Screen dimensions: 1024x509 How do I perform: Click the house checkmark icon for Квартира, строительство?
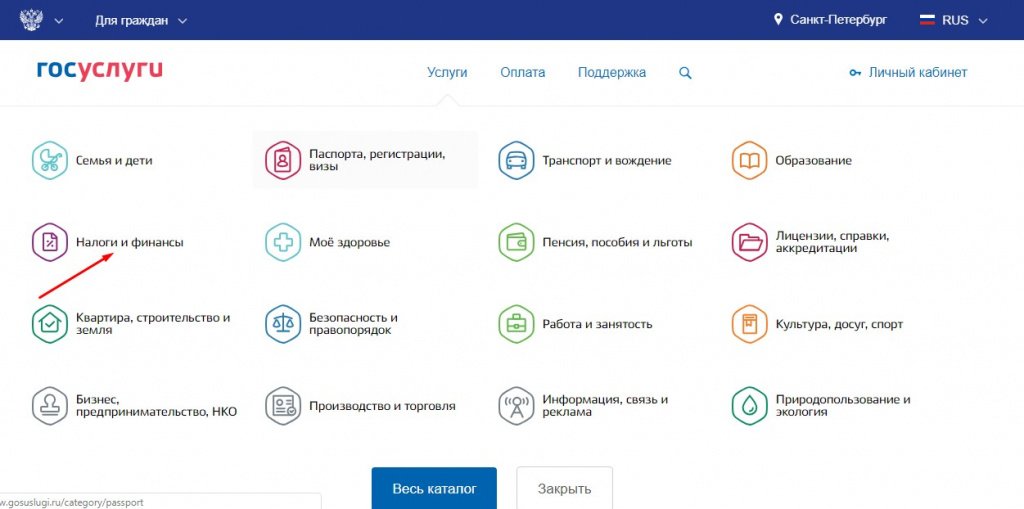tap(50, 324)
